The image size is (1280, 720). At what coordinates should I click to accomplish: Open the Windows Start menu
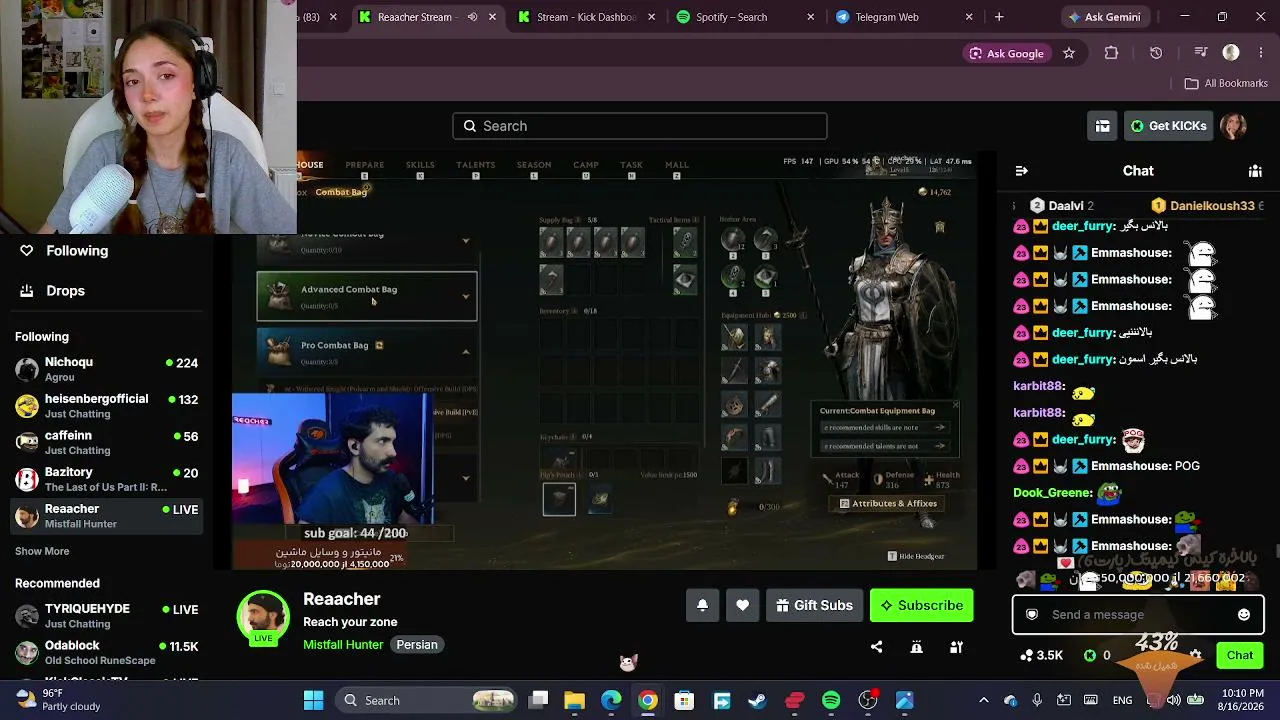pyautogui.click(x=313, y=700)
